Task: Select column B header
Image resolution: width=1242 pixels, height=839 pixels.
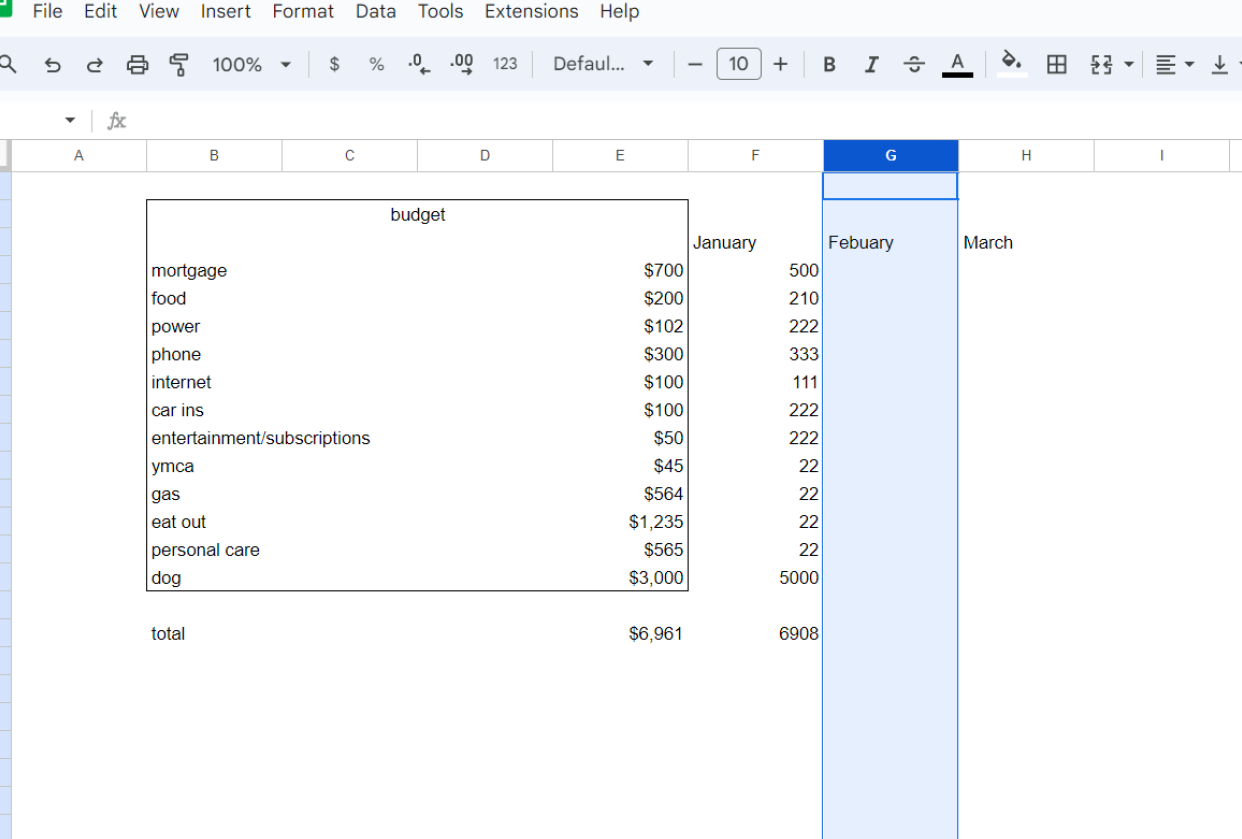Action: (214, 155)
